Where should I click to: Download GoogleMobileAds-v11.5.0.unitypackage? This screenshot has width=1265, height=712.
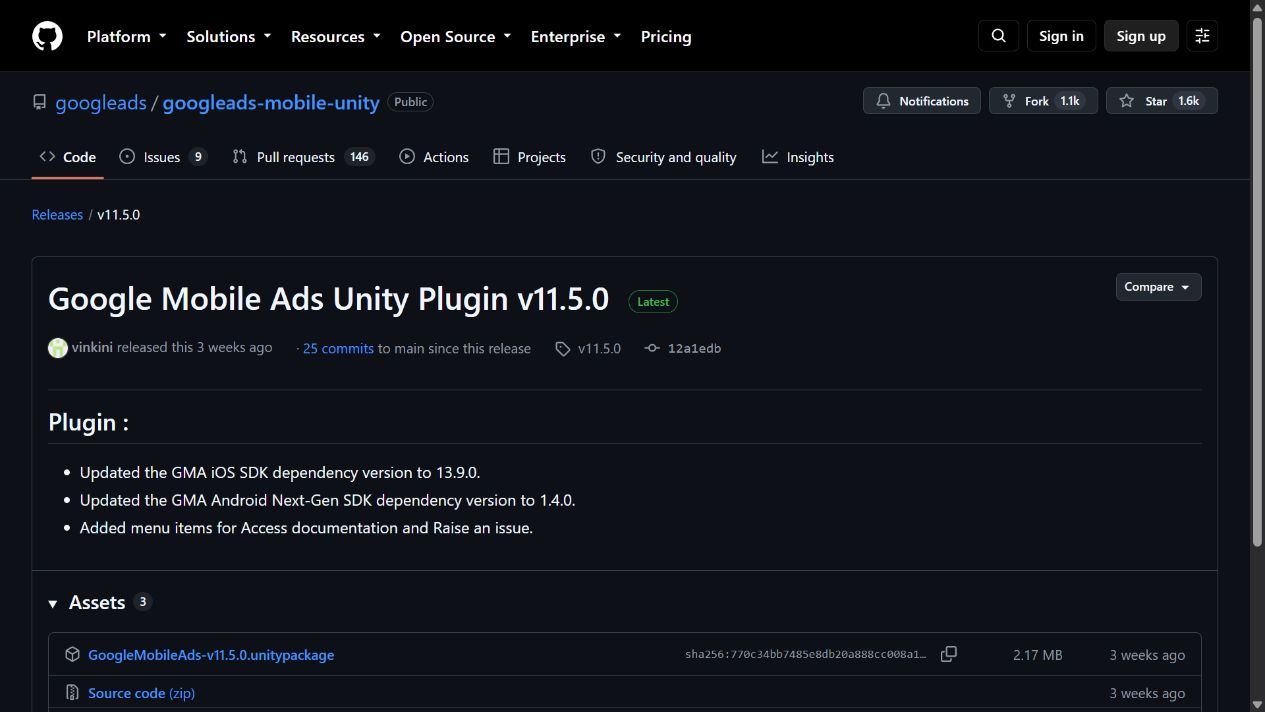pyautogui.click(x=211, y=655)
